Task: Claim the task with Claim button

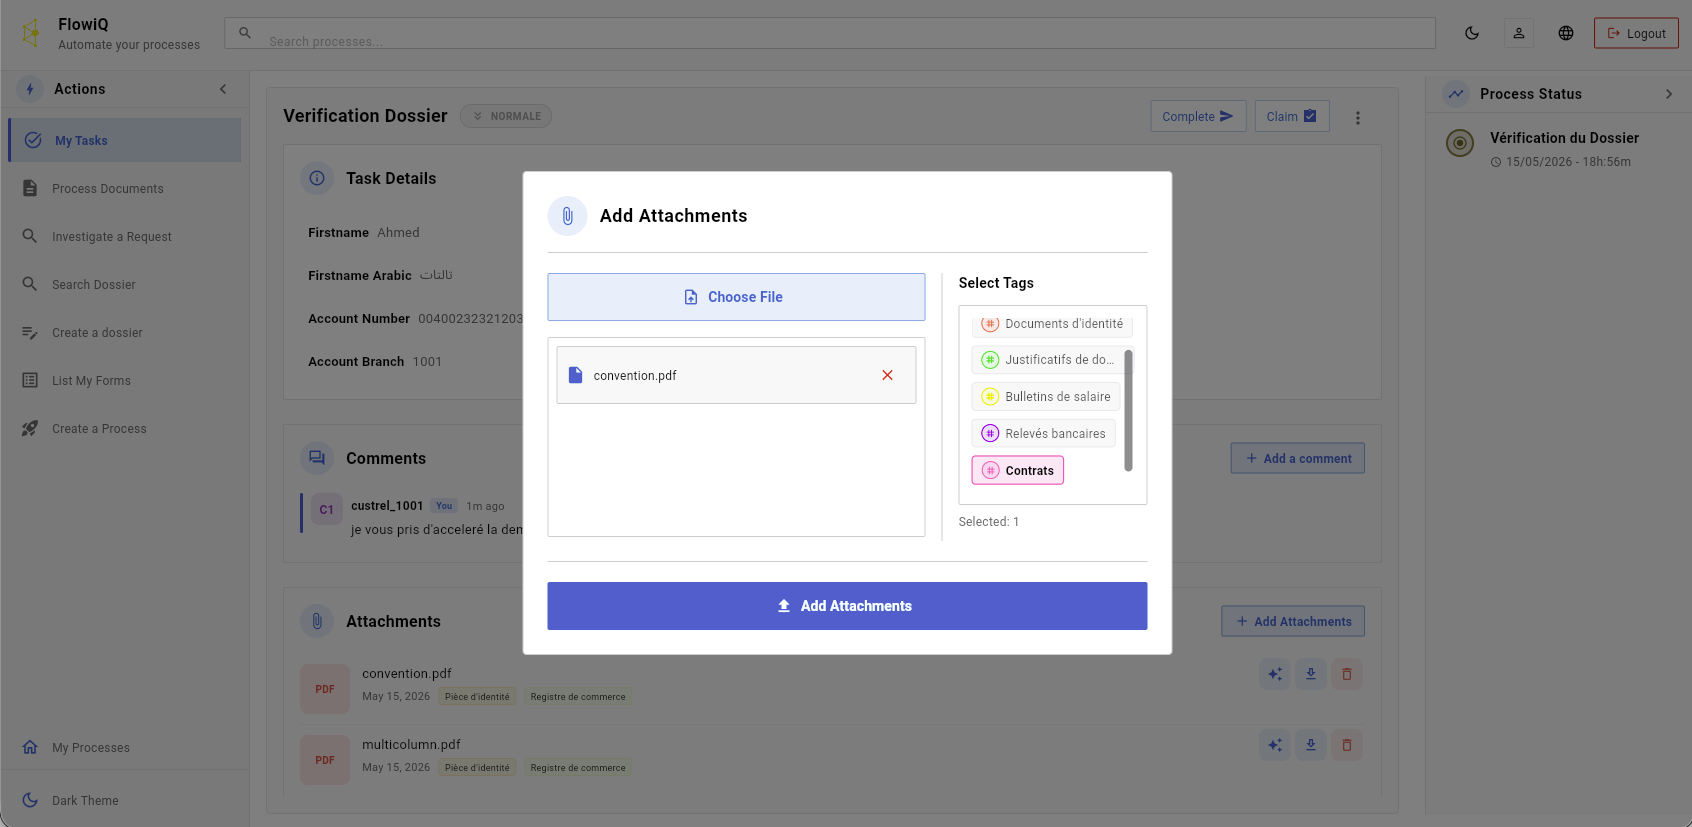Action: pos(1292,117)
